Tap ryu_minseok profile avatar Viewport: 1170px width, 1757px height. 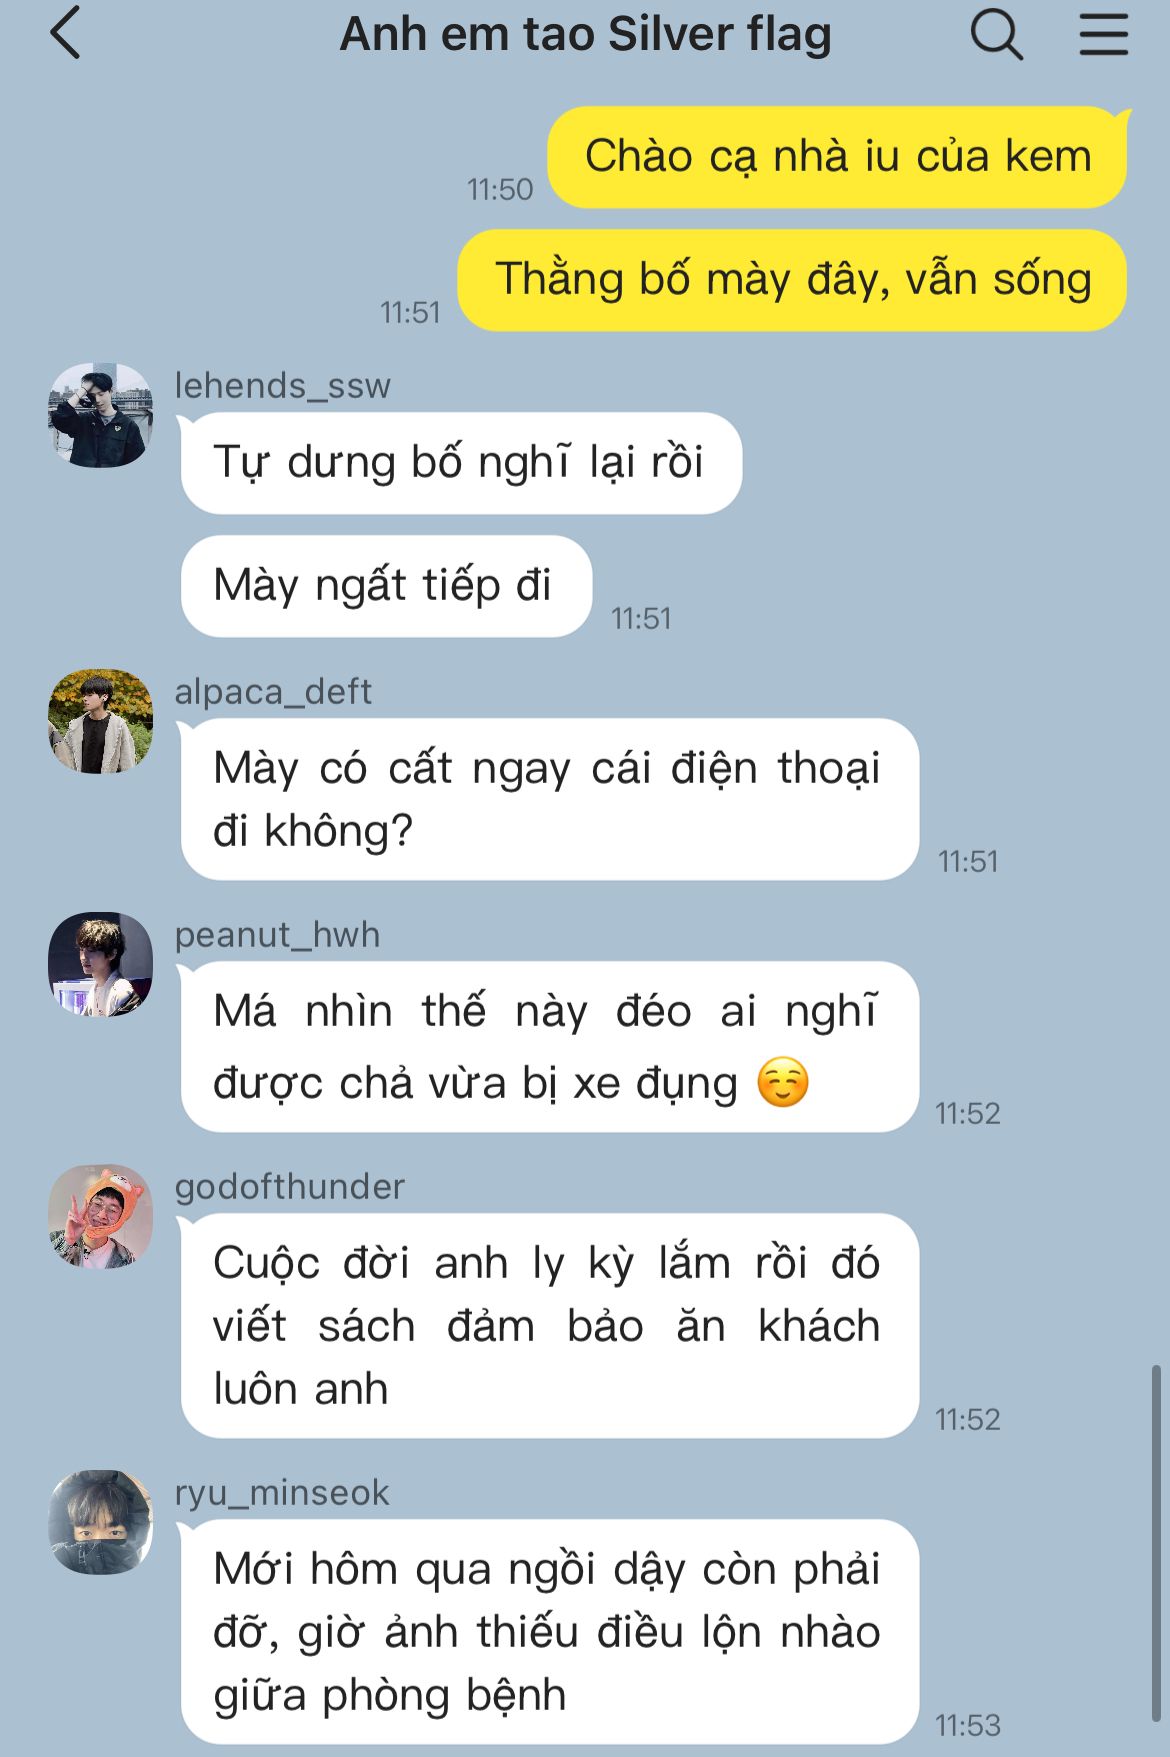tap(101, 1522)
